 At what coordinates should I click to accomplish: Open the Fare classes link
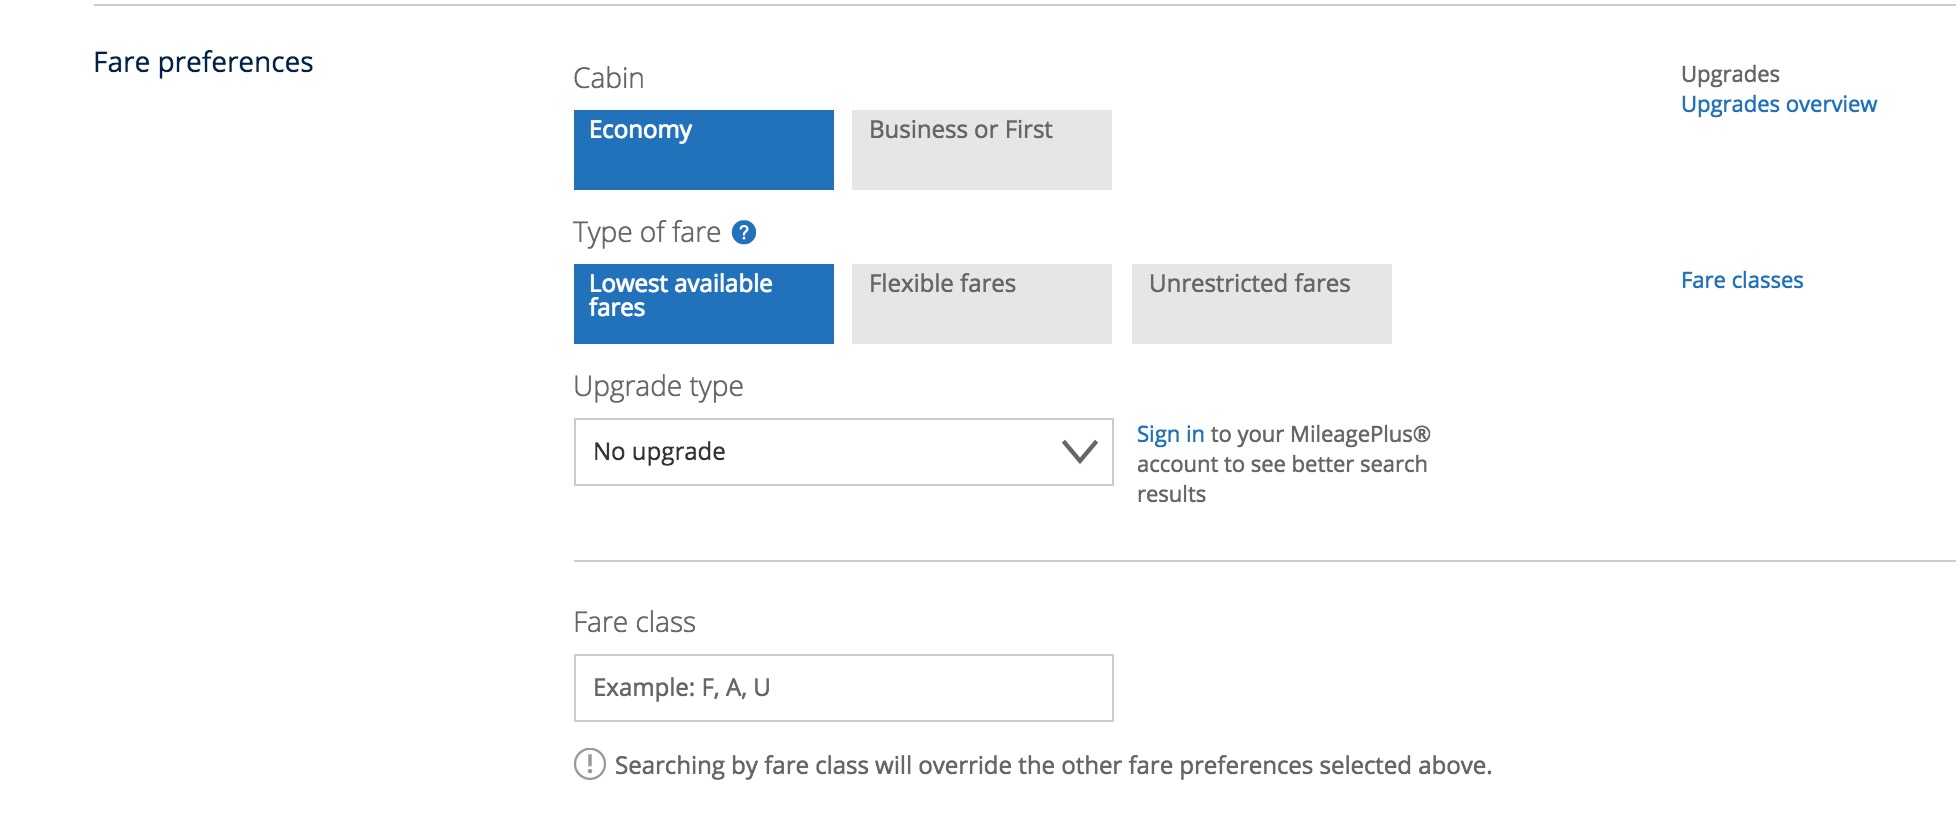(x=1742, y=280)
